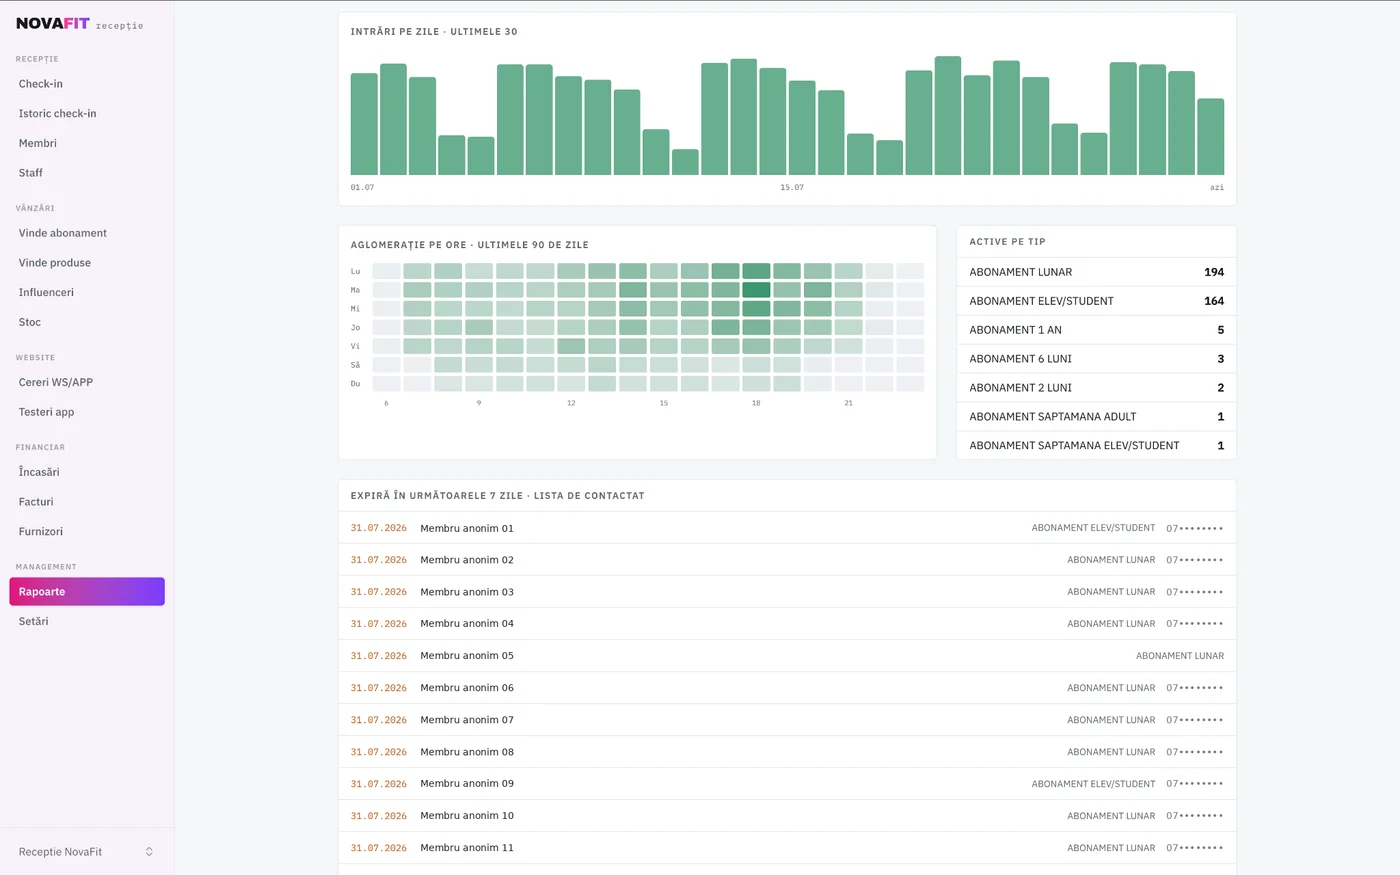1400x875 pixels.
Task: Click the NOVAFIT logo
Action: point(53,23)
